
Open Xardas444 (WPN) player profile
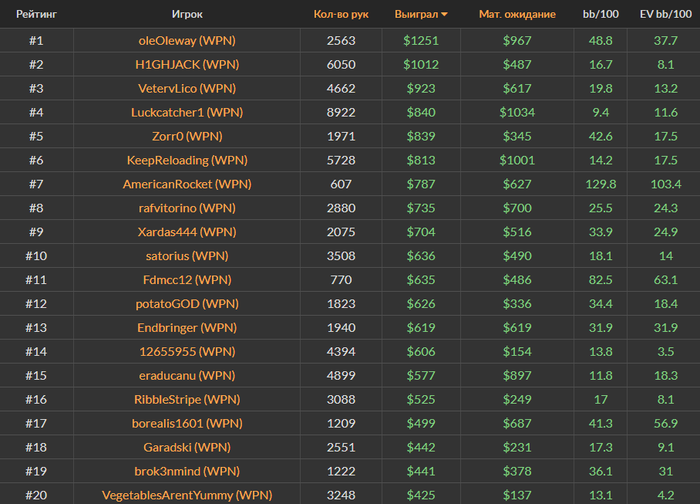187,232
